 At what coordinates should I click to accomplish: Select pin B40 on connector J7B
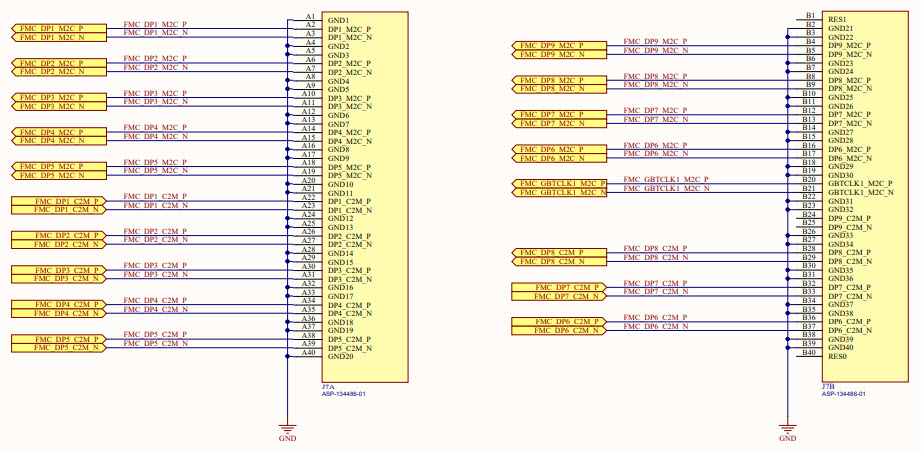[809, 352]
